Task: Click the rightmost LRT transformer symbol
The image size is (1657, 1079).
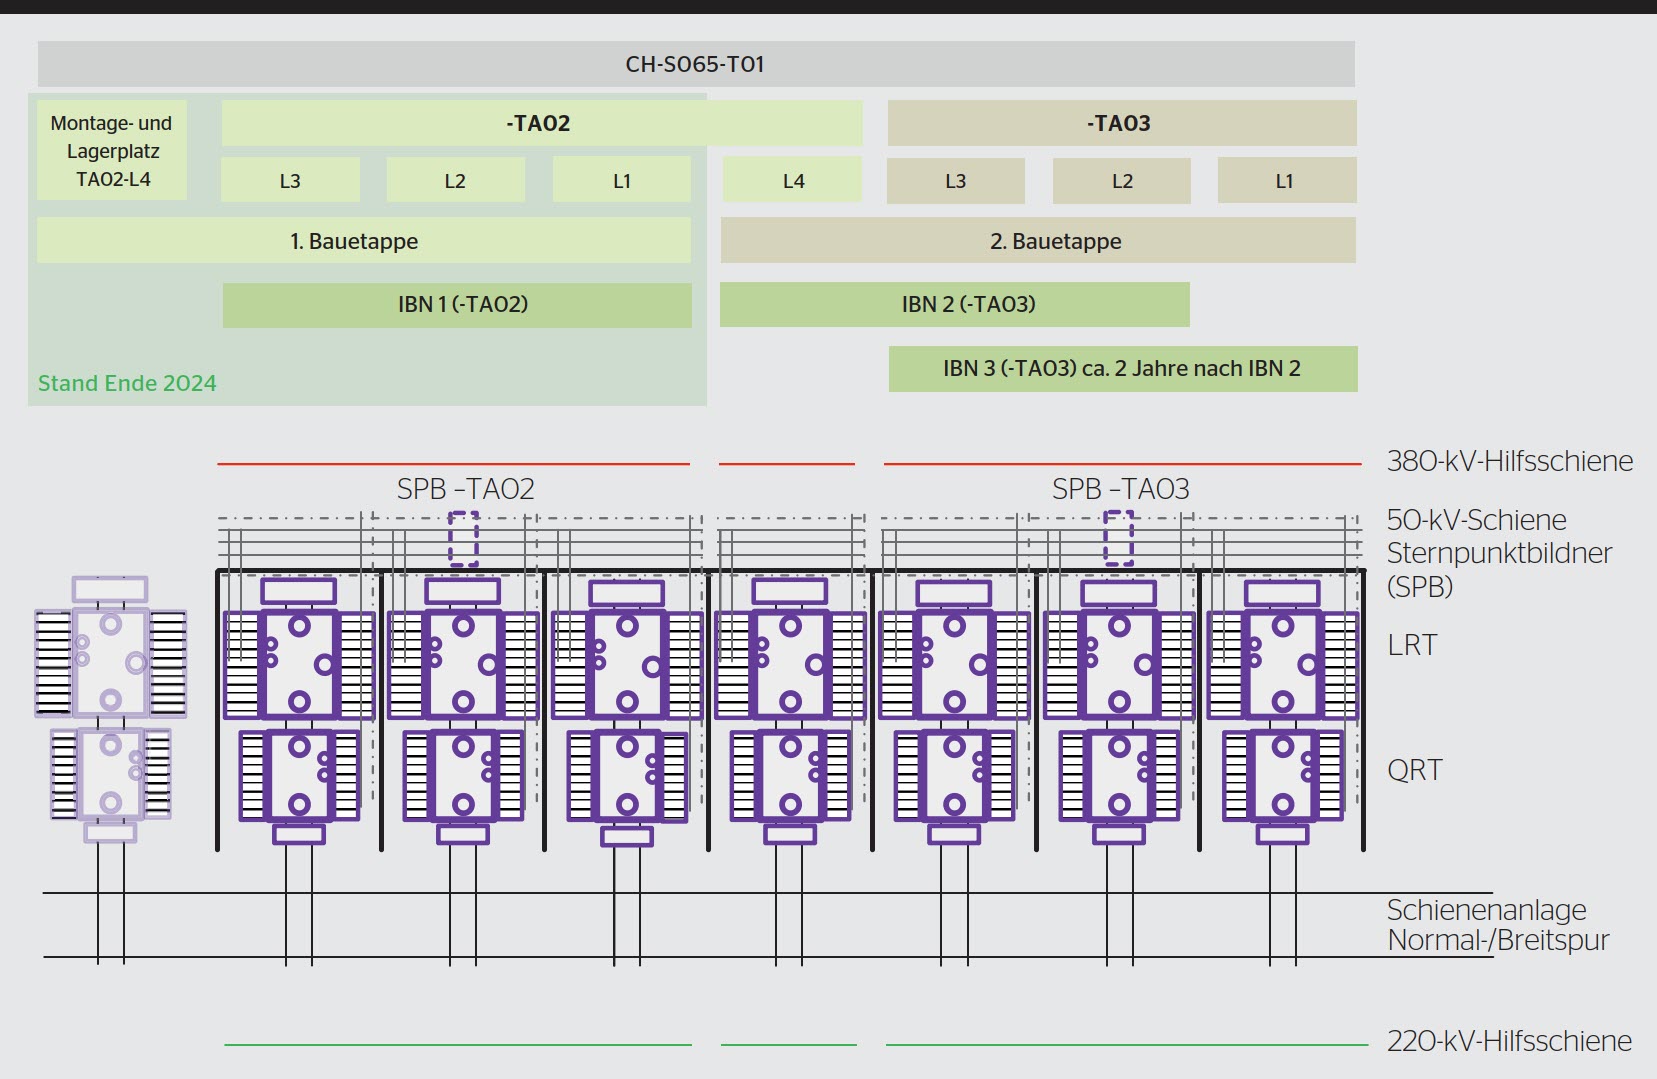Action: 1283,664
